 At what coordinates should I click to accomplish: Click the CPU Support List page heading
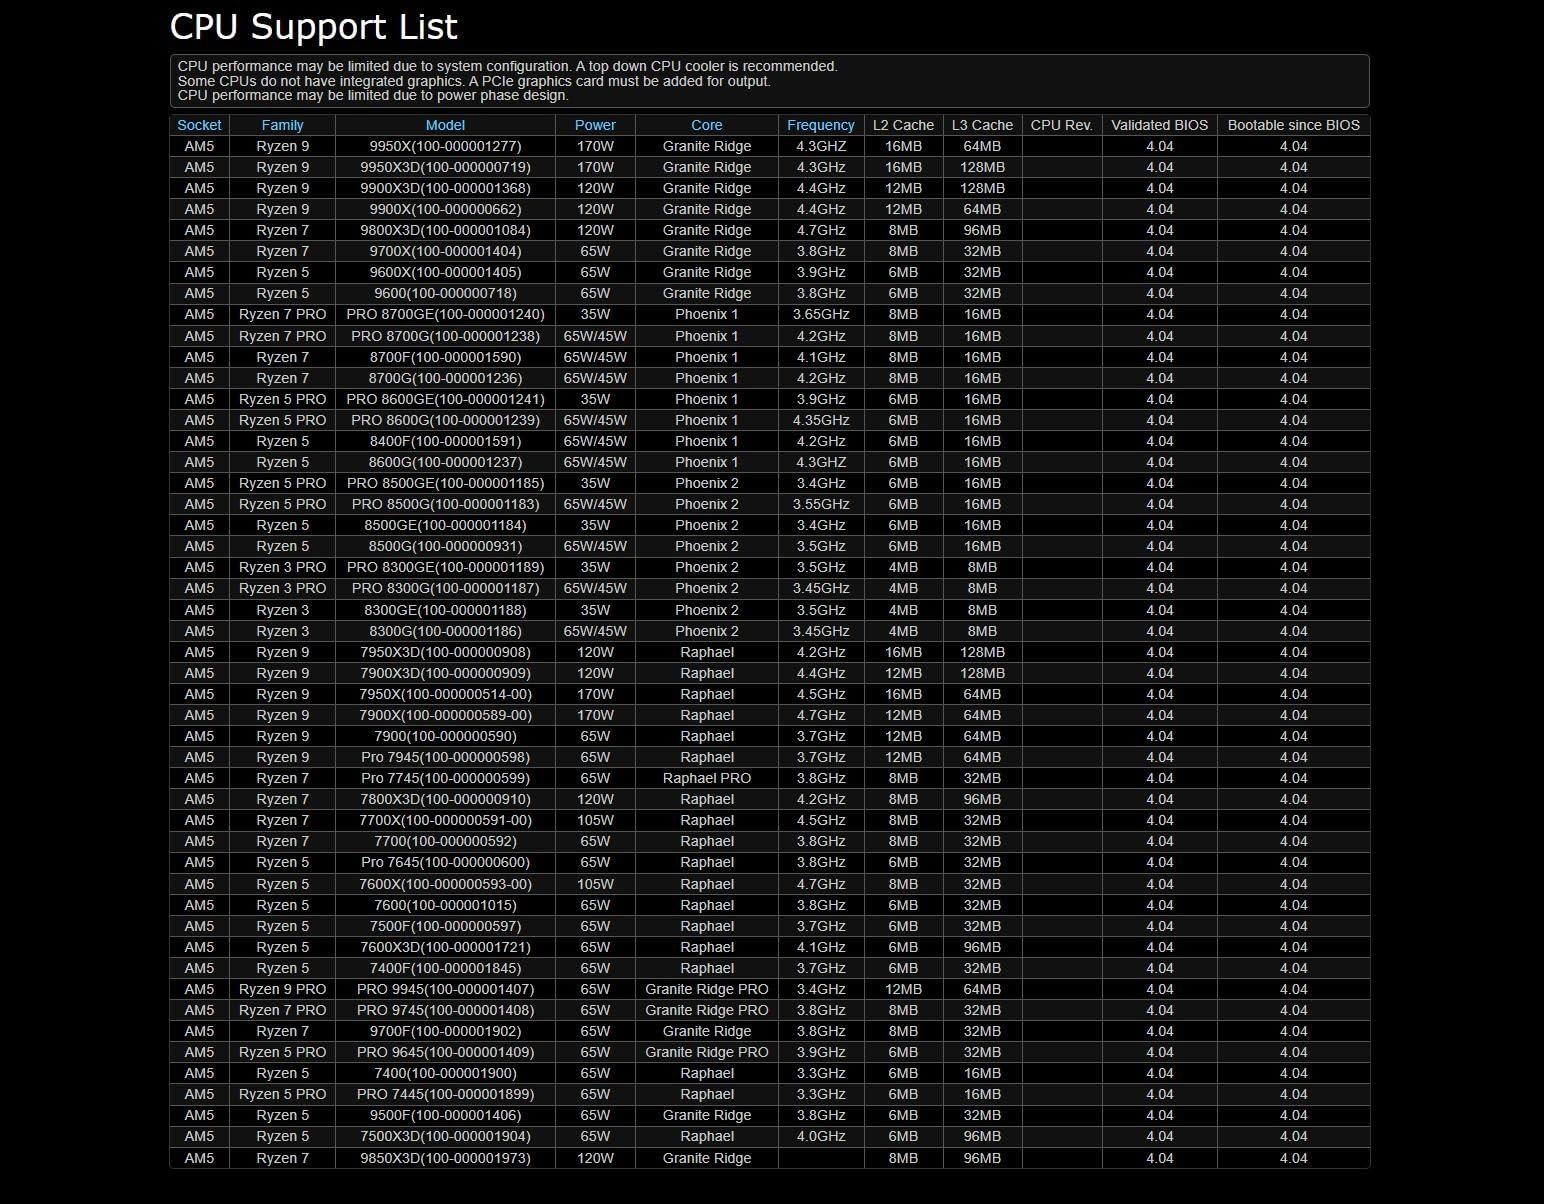(x=314, y=27)
